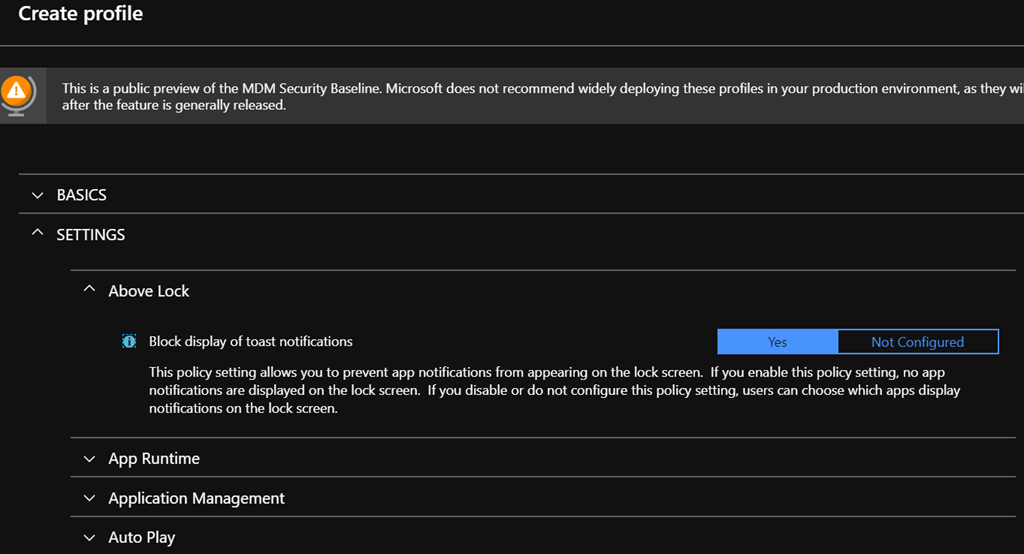Click the chevron arrow next to BASICS
This screenshot has width=1024, height=554.
[x=38, y=196]
